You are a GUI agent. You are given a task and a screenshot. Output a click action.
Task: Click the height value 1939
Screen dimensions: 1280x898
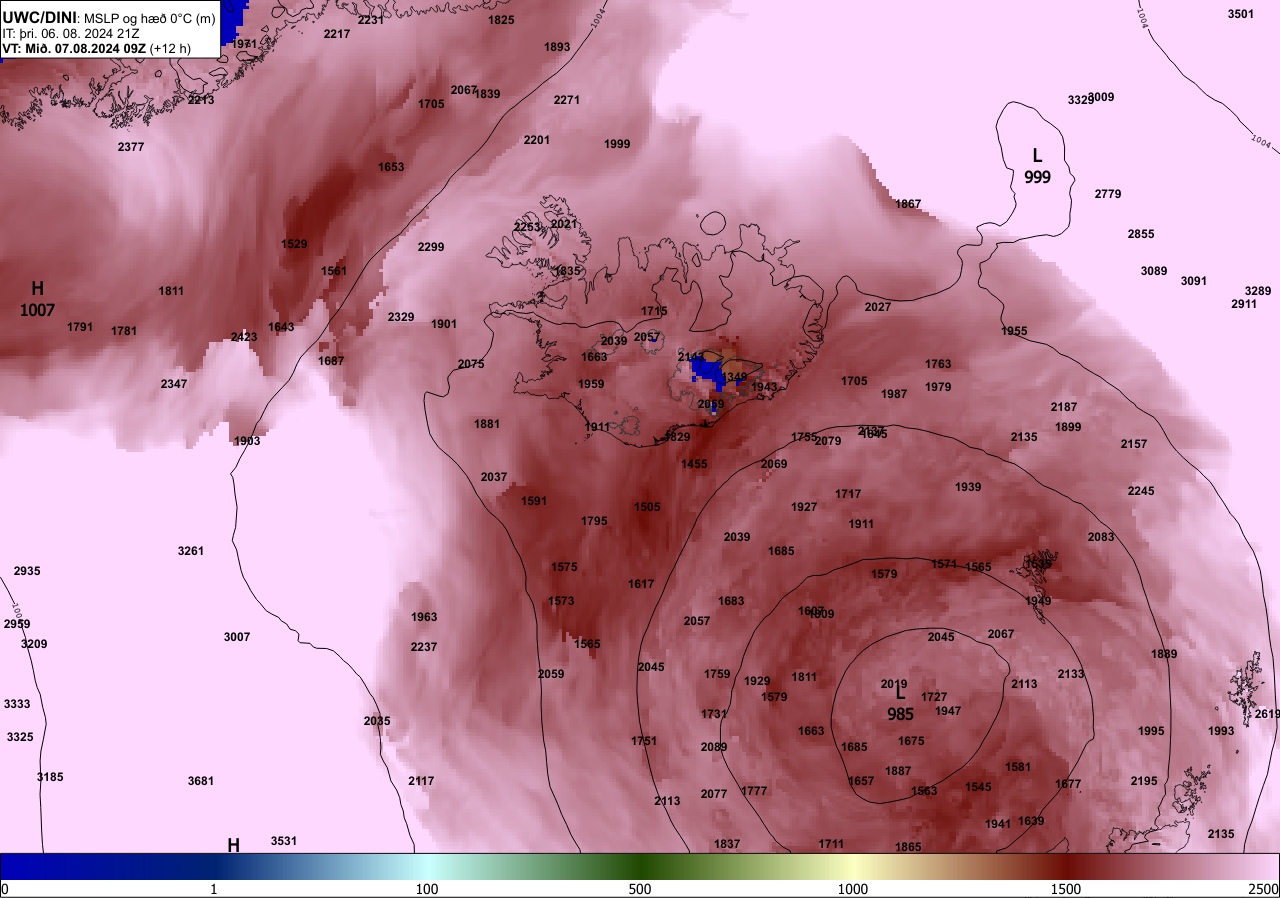[x=968, y=487]
